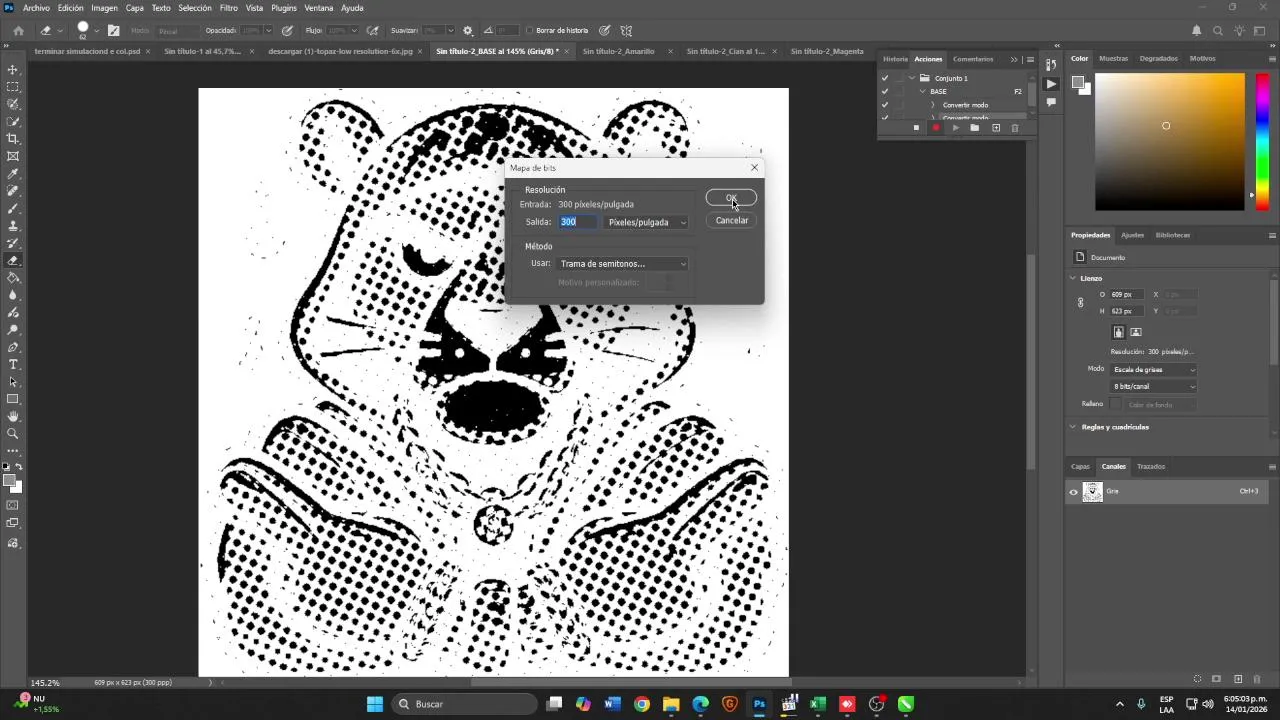Image resolution: width=1280 pixels, height=720 pixels.
Task: Click OK in Mapa de bits dialog
Action: click(x=731, y=198)
